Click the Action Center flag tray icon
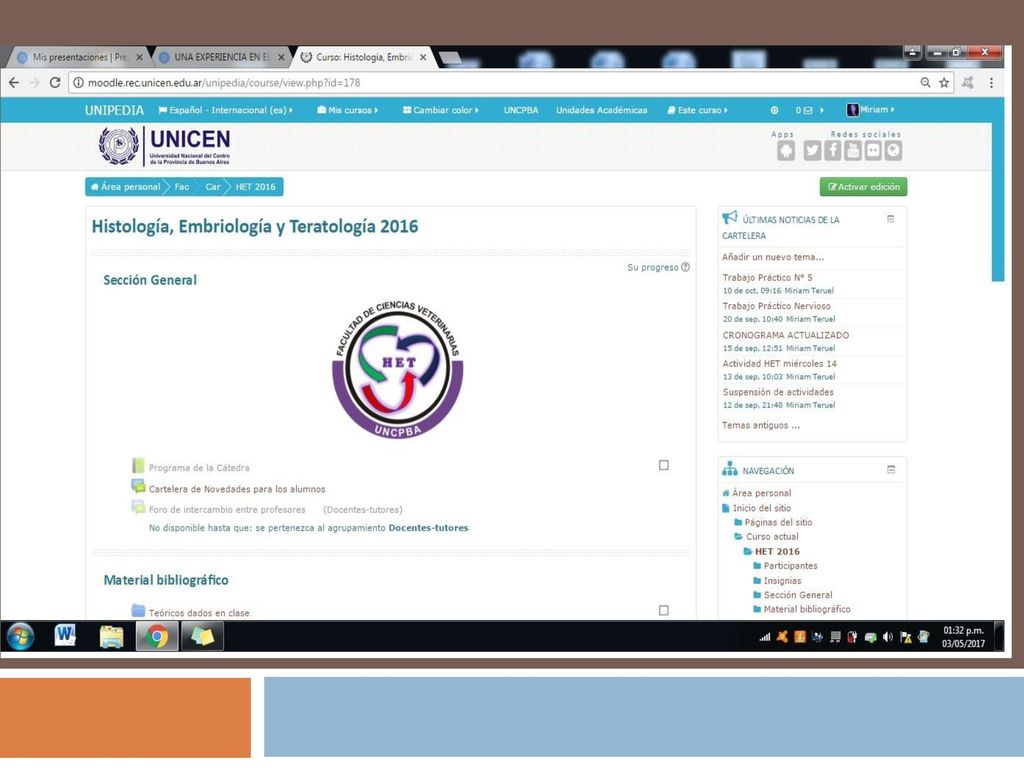 905,637
